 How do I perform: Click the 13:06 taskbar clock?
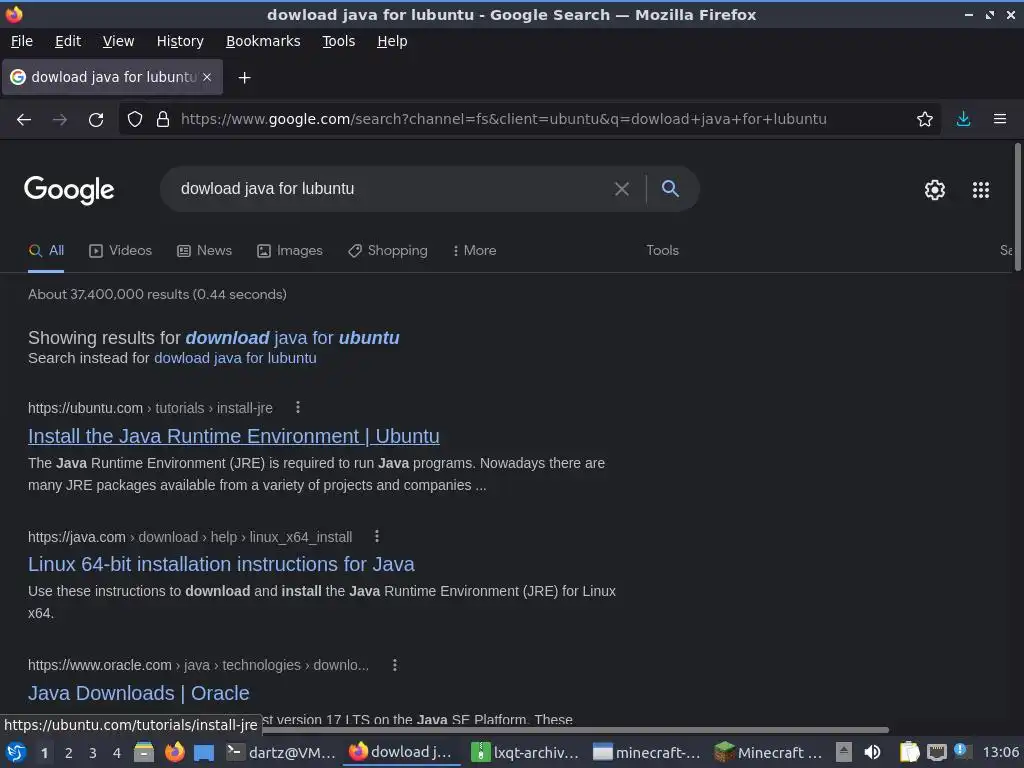(x=1000, y=753)
